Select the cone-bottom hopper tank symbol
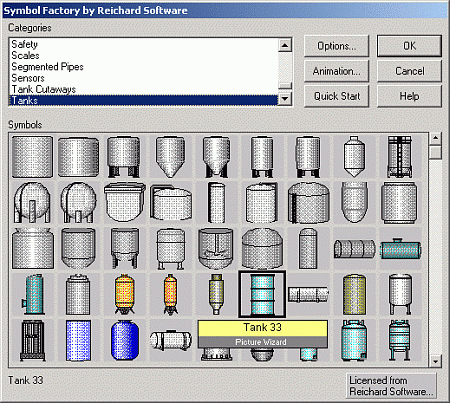 170,157
